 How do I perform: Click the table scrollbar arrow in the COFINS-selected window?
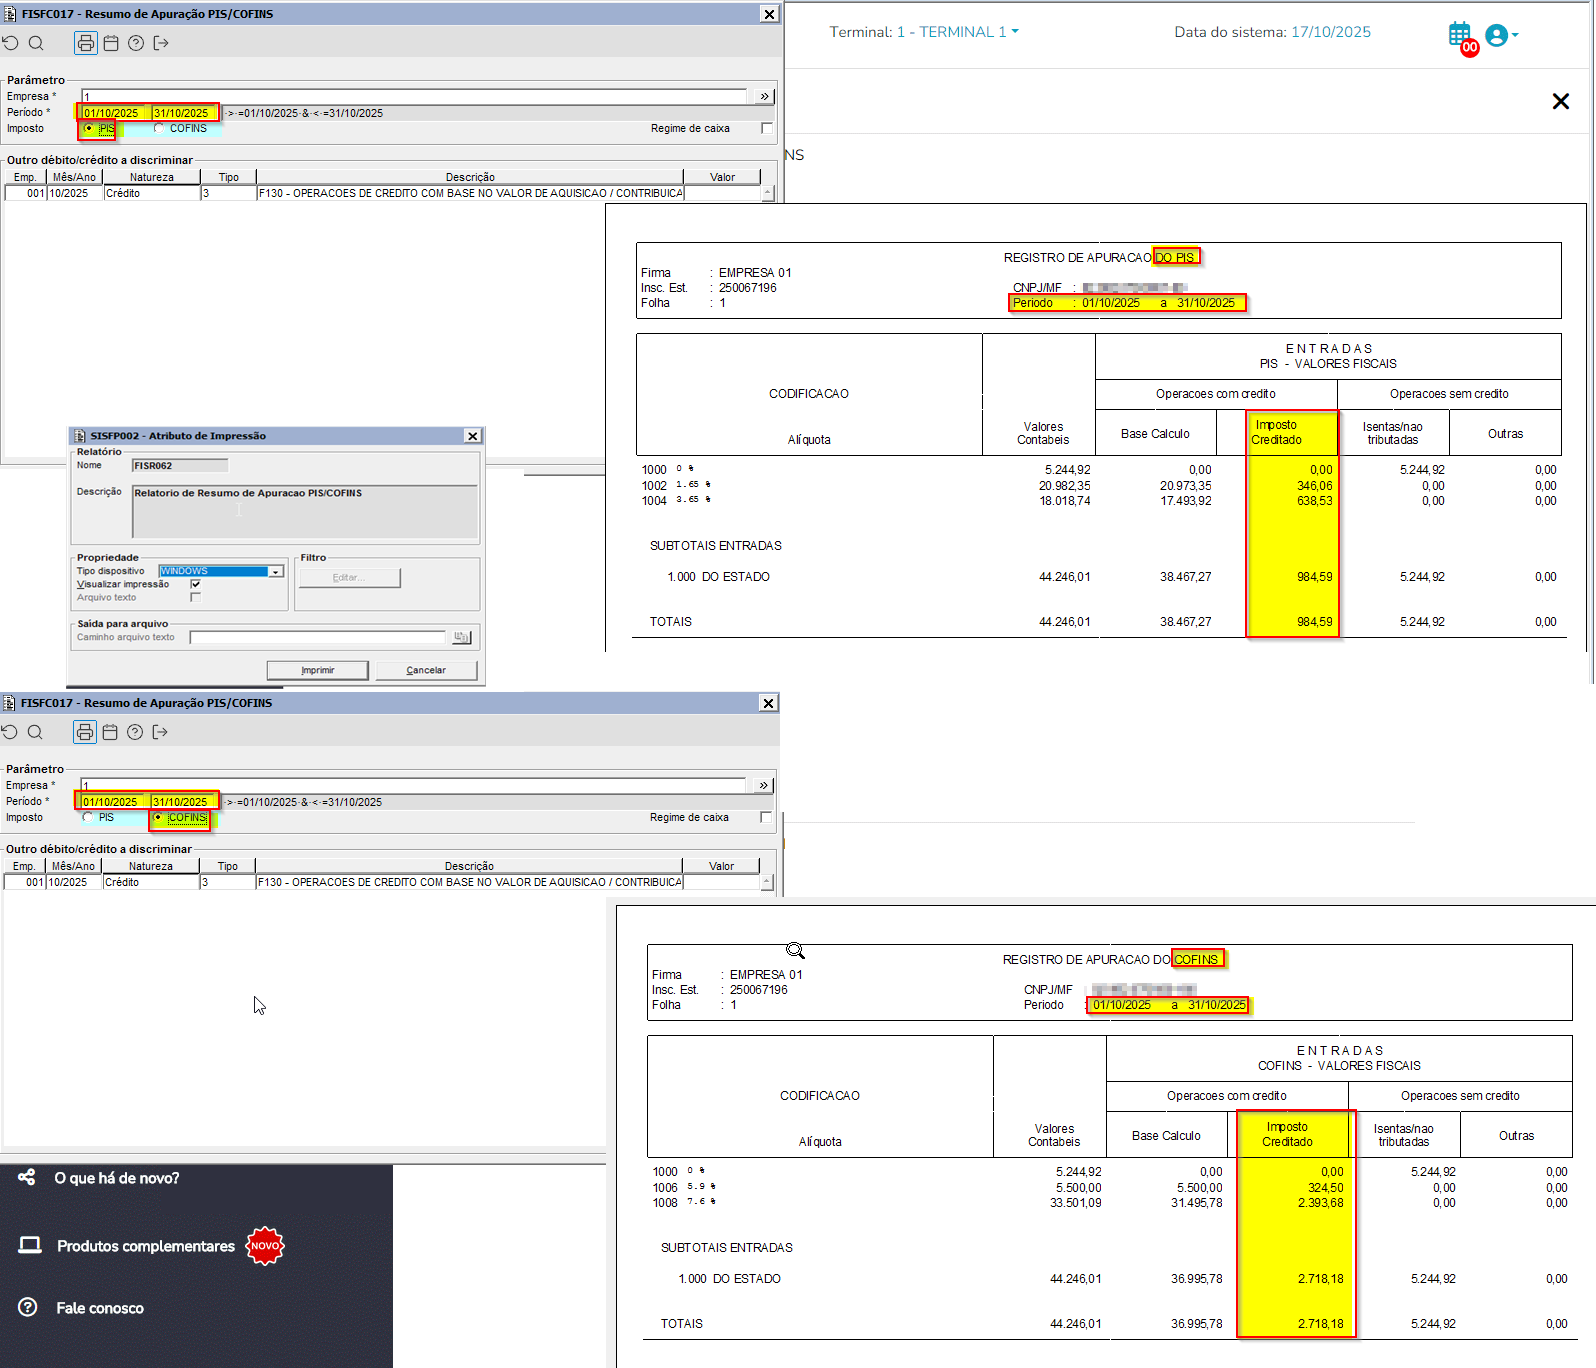click(x=767, y=882)
